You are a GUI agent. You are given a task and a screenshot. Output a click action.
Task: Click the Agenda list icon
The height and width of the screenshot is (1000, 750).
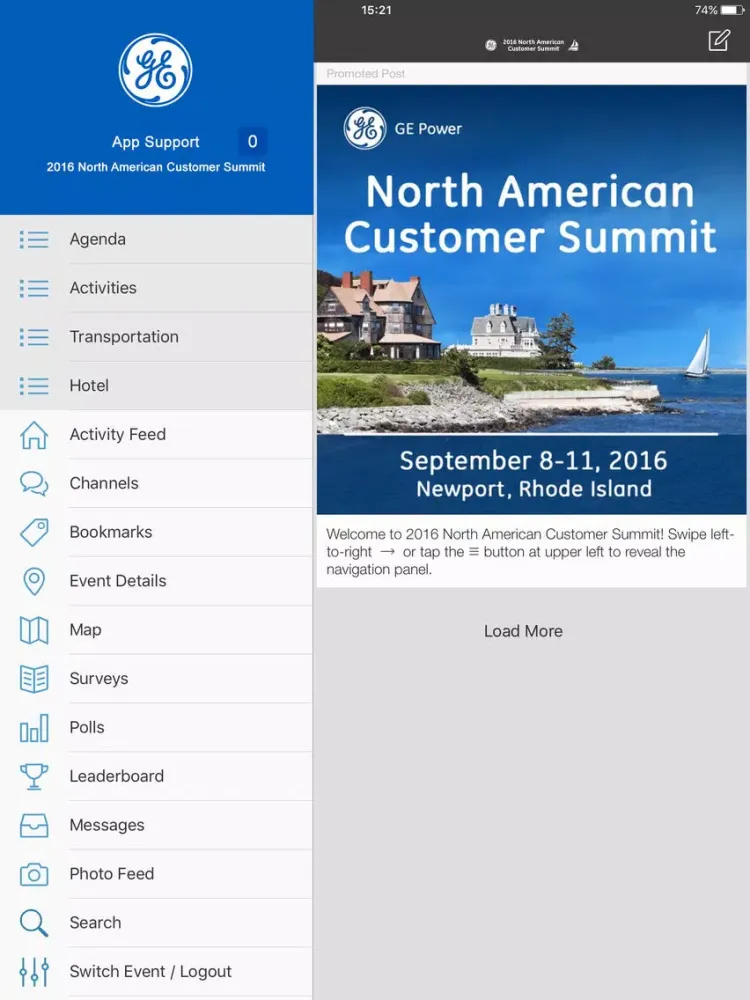point(34,240)
